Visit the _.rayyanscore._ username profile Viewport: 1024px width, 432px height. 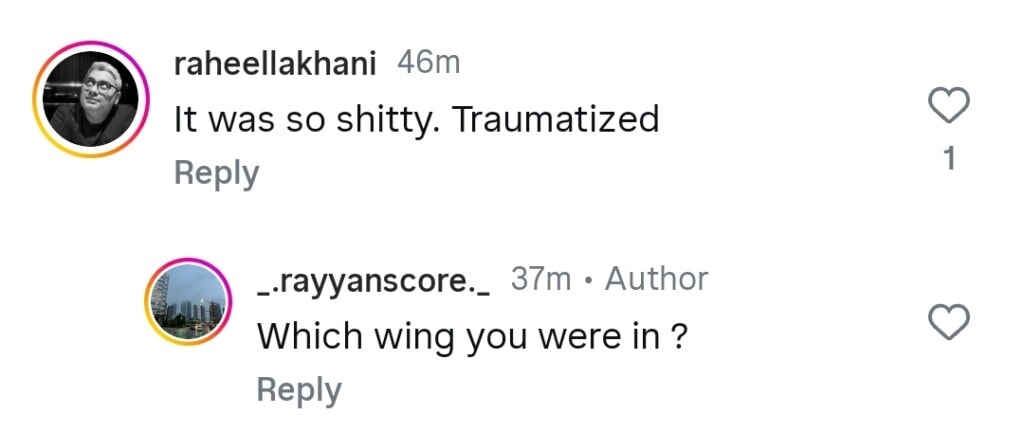point(374,280)
